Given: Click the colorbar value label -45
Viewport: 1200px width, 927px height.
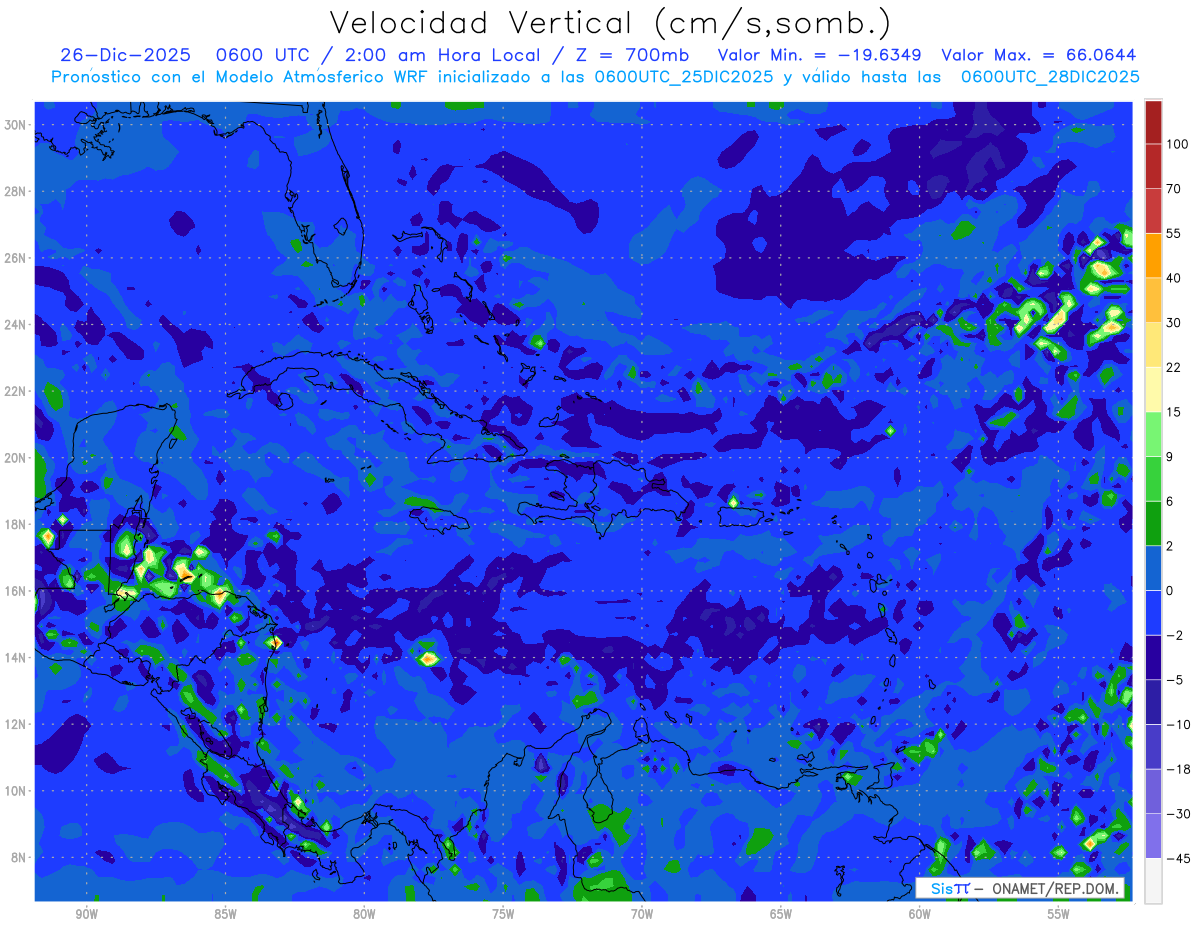Looking at the screenshot, I should tap(1177, 858).
